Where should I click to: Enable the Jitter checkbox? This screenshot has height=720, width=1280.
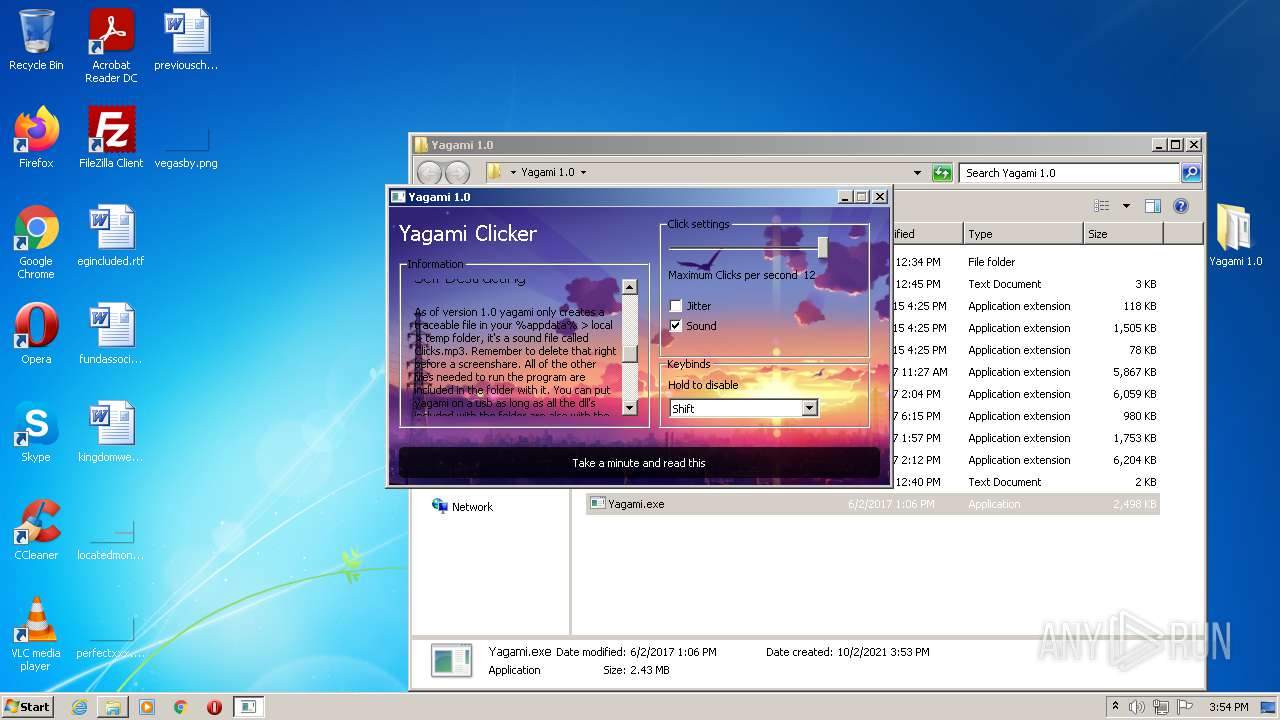point(676,306)
